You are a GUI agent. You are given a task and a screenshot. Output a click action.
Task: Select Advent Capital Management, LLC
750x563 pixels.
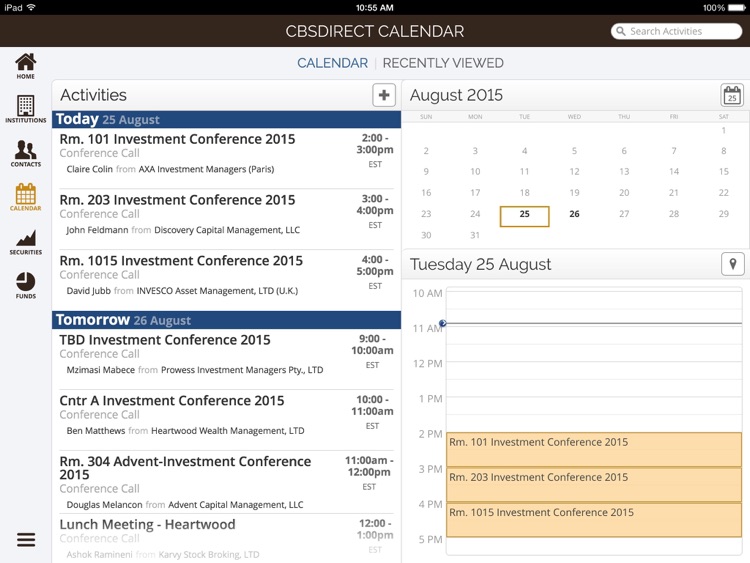[x=236, y=505]
